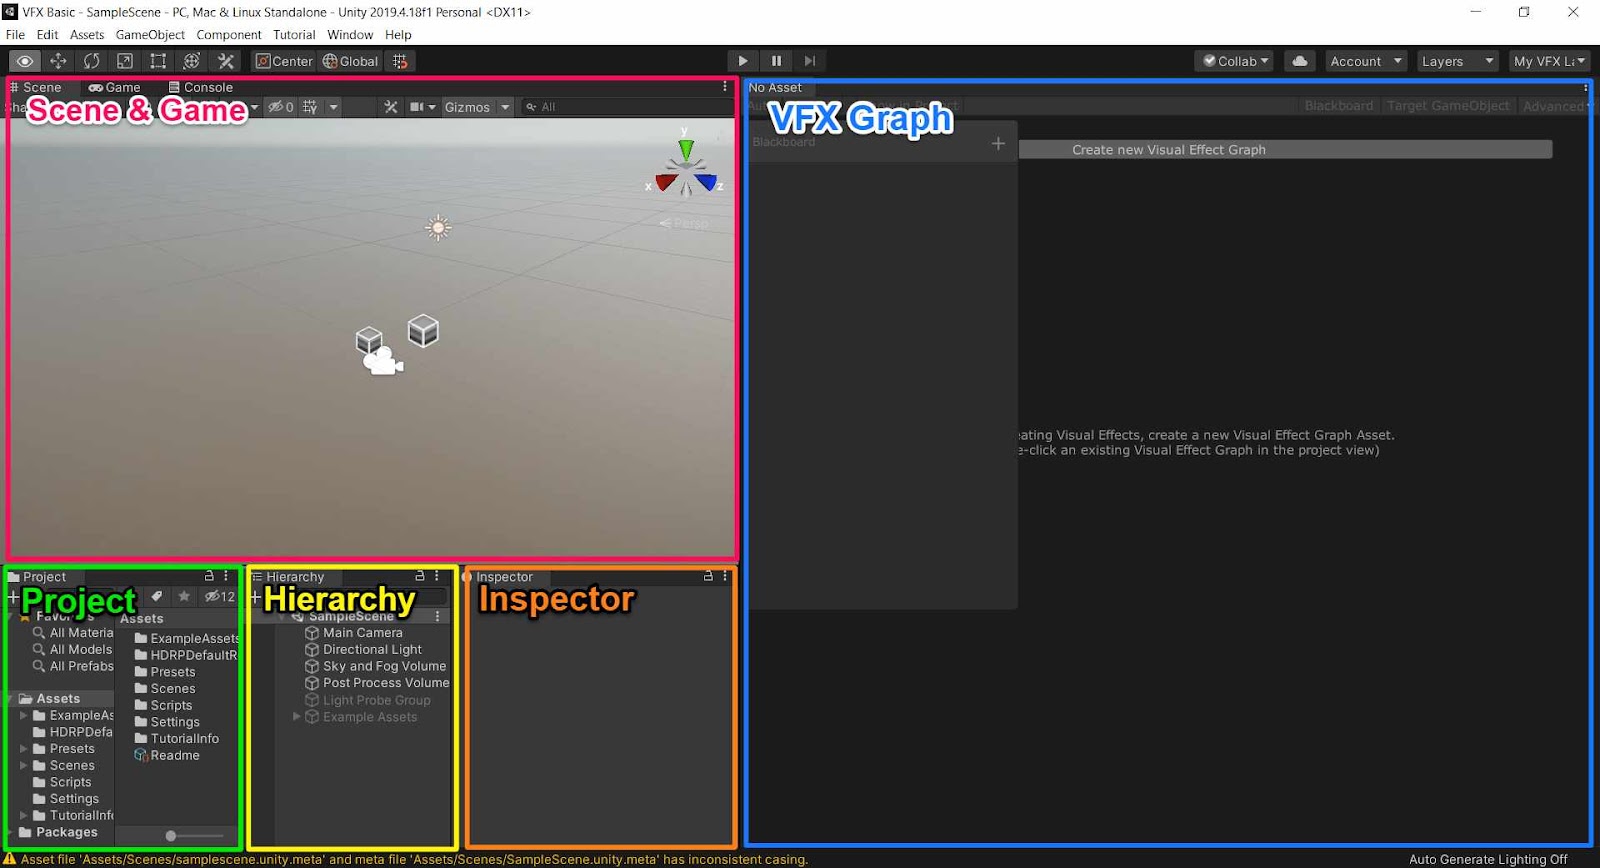1600x868 pixels.
Task: Open Scene panel options menu (three dots)
Action: click(x=725, y=87)
